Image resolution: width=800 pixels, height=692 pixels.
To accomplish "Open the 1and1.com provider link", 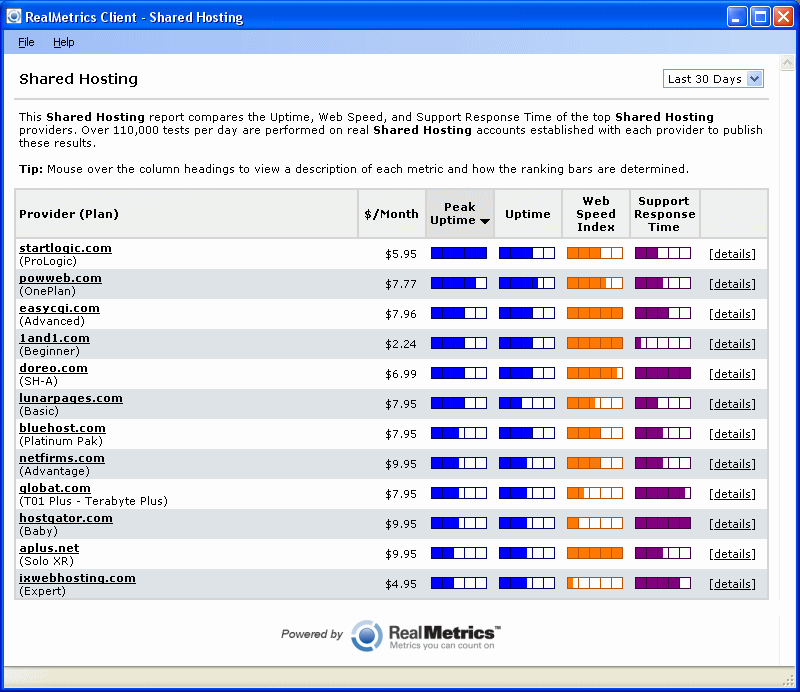I will pyautogui.click(x=54, y=338).
